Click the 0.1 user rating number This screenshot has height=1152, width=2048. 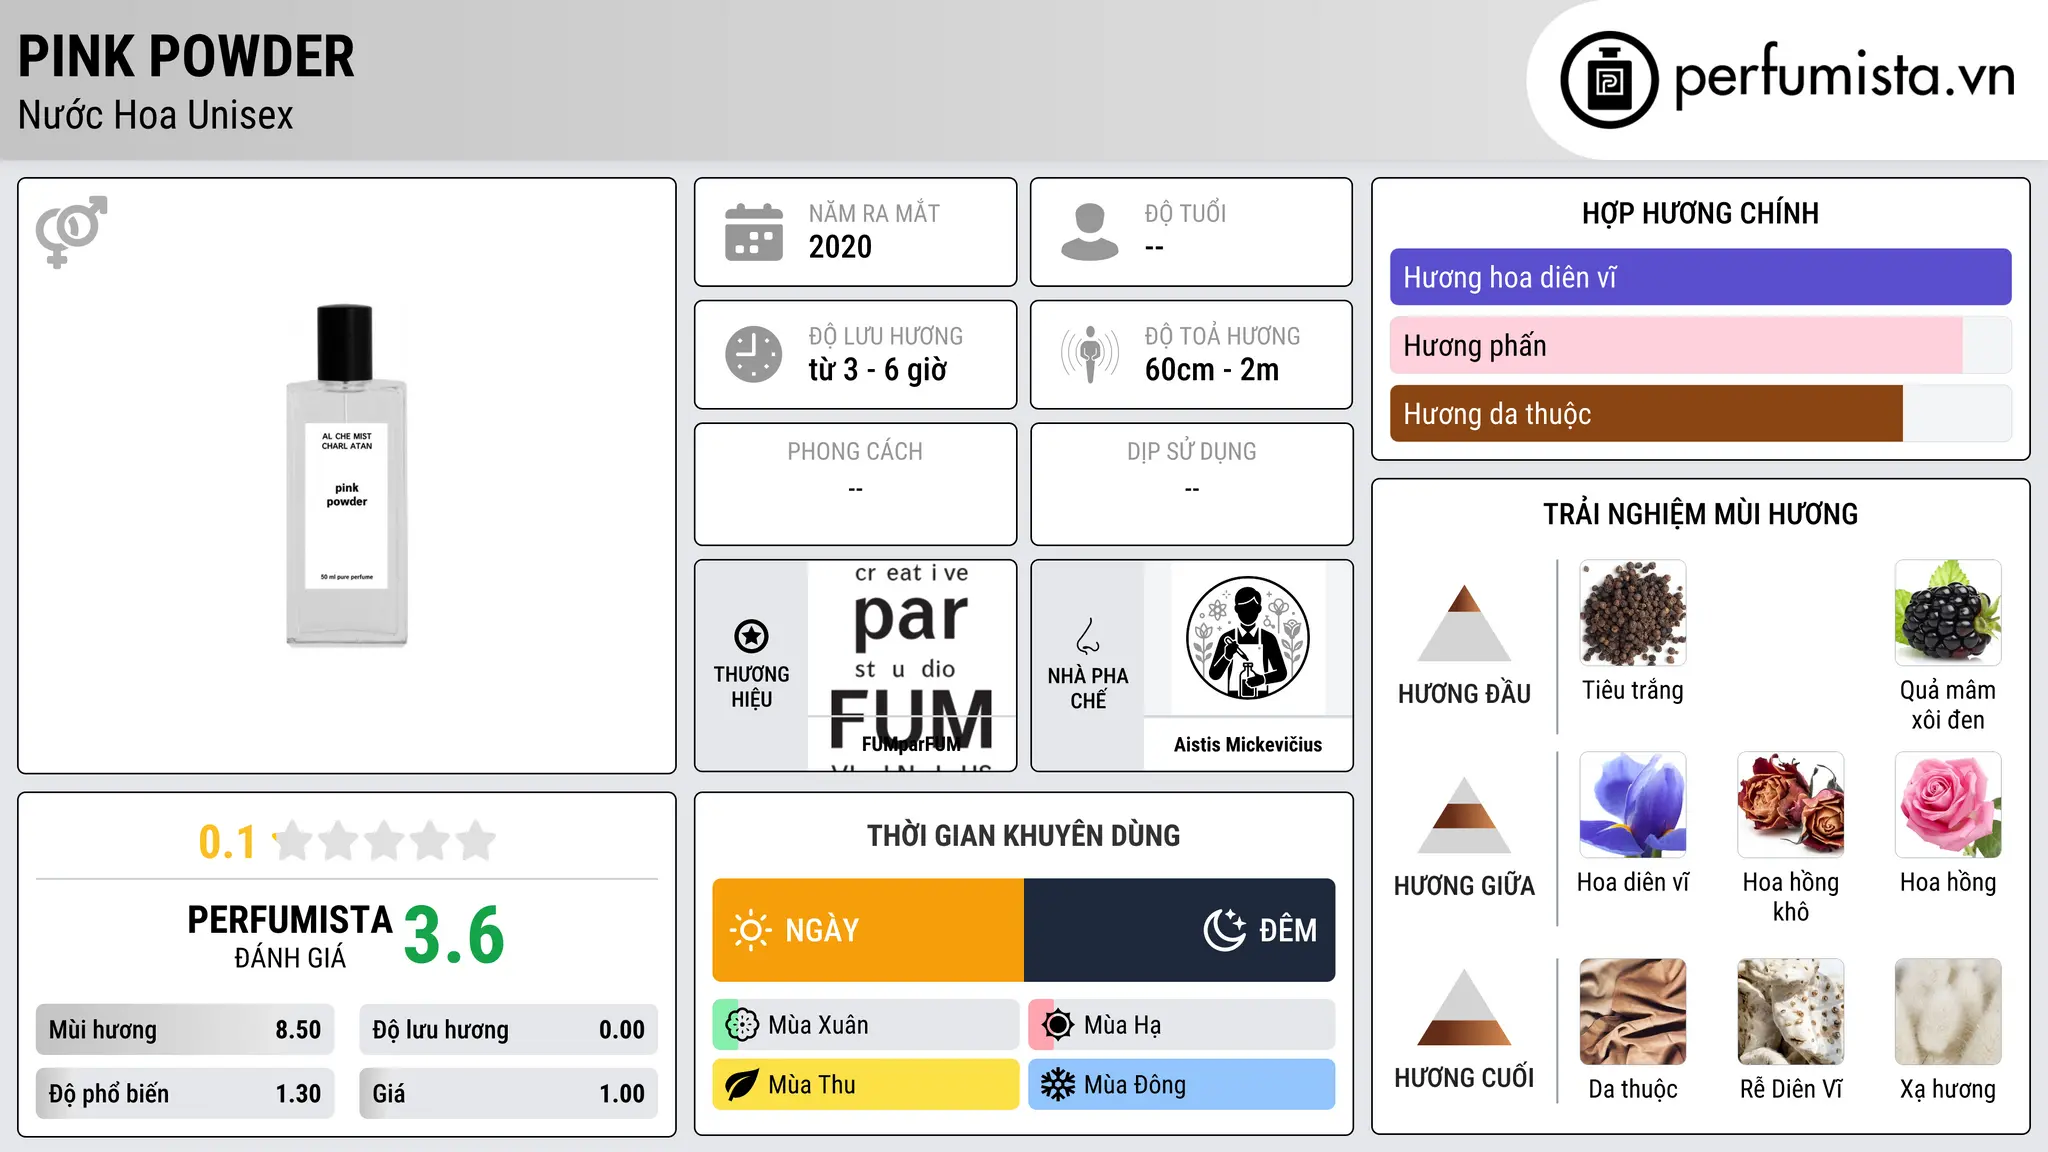pos(227,842)
